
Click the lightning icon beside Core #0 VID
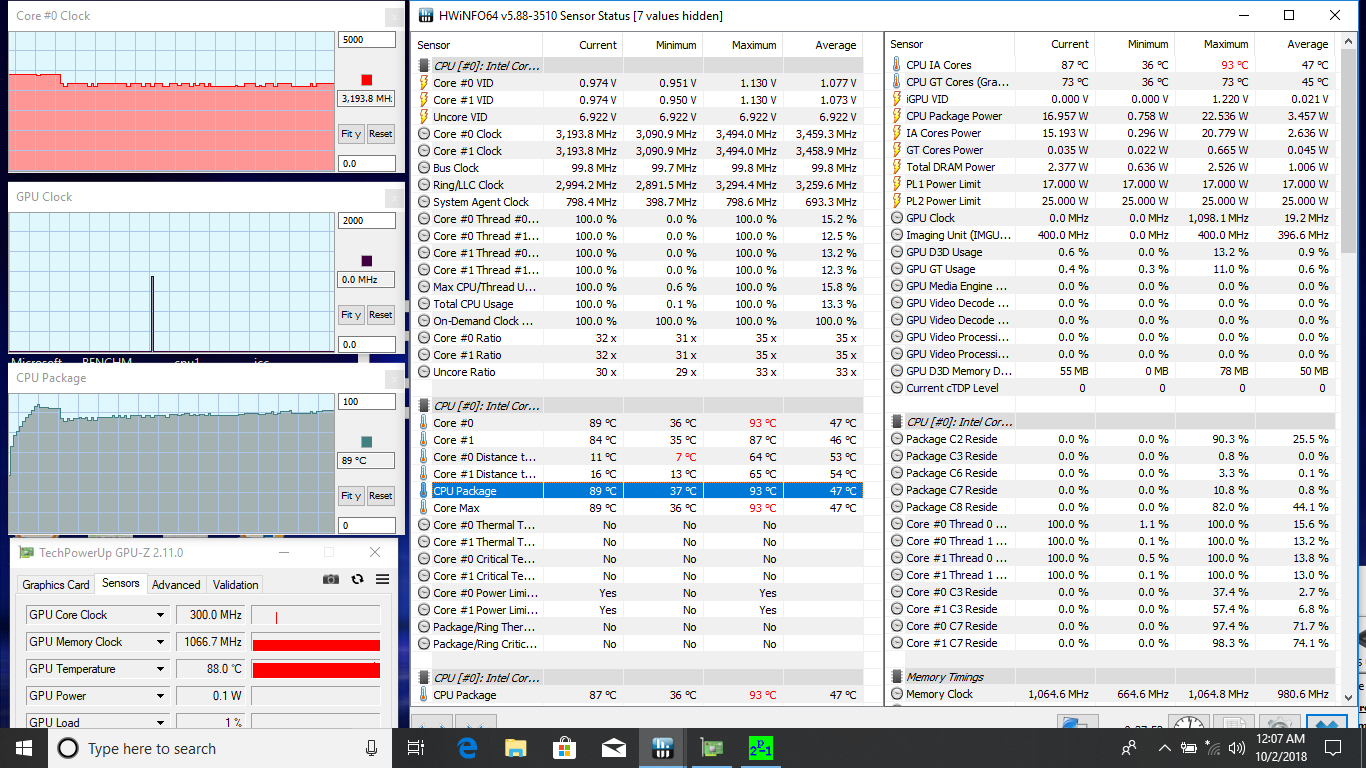click(x=424, y=83)
